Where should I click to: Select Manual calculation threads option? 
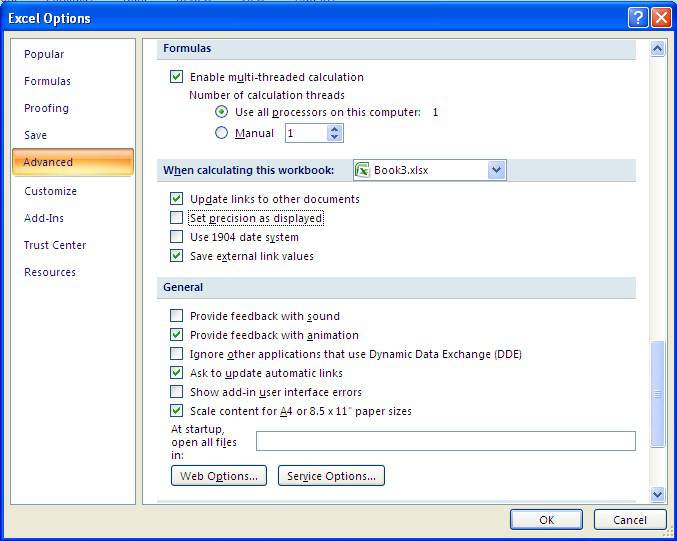(222, 133)
